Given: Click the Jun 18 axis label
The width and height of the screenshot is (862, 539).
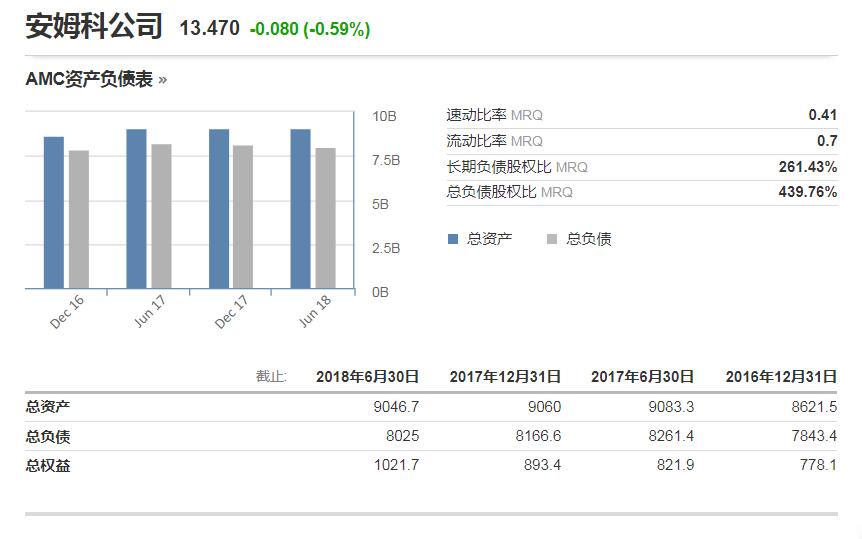Looking at the screenshot, I should [x=314, y=311].
